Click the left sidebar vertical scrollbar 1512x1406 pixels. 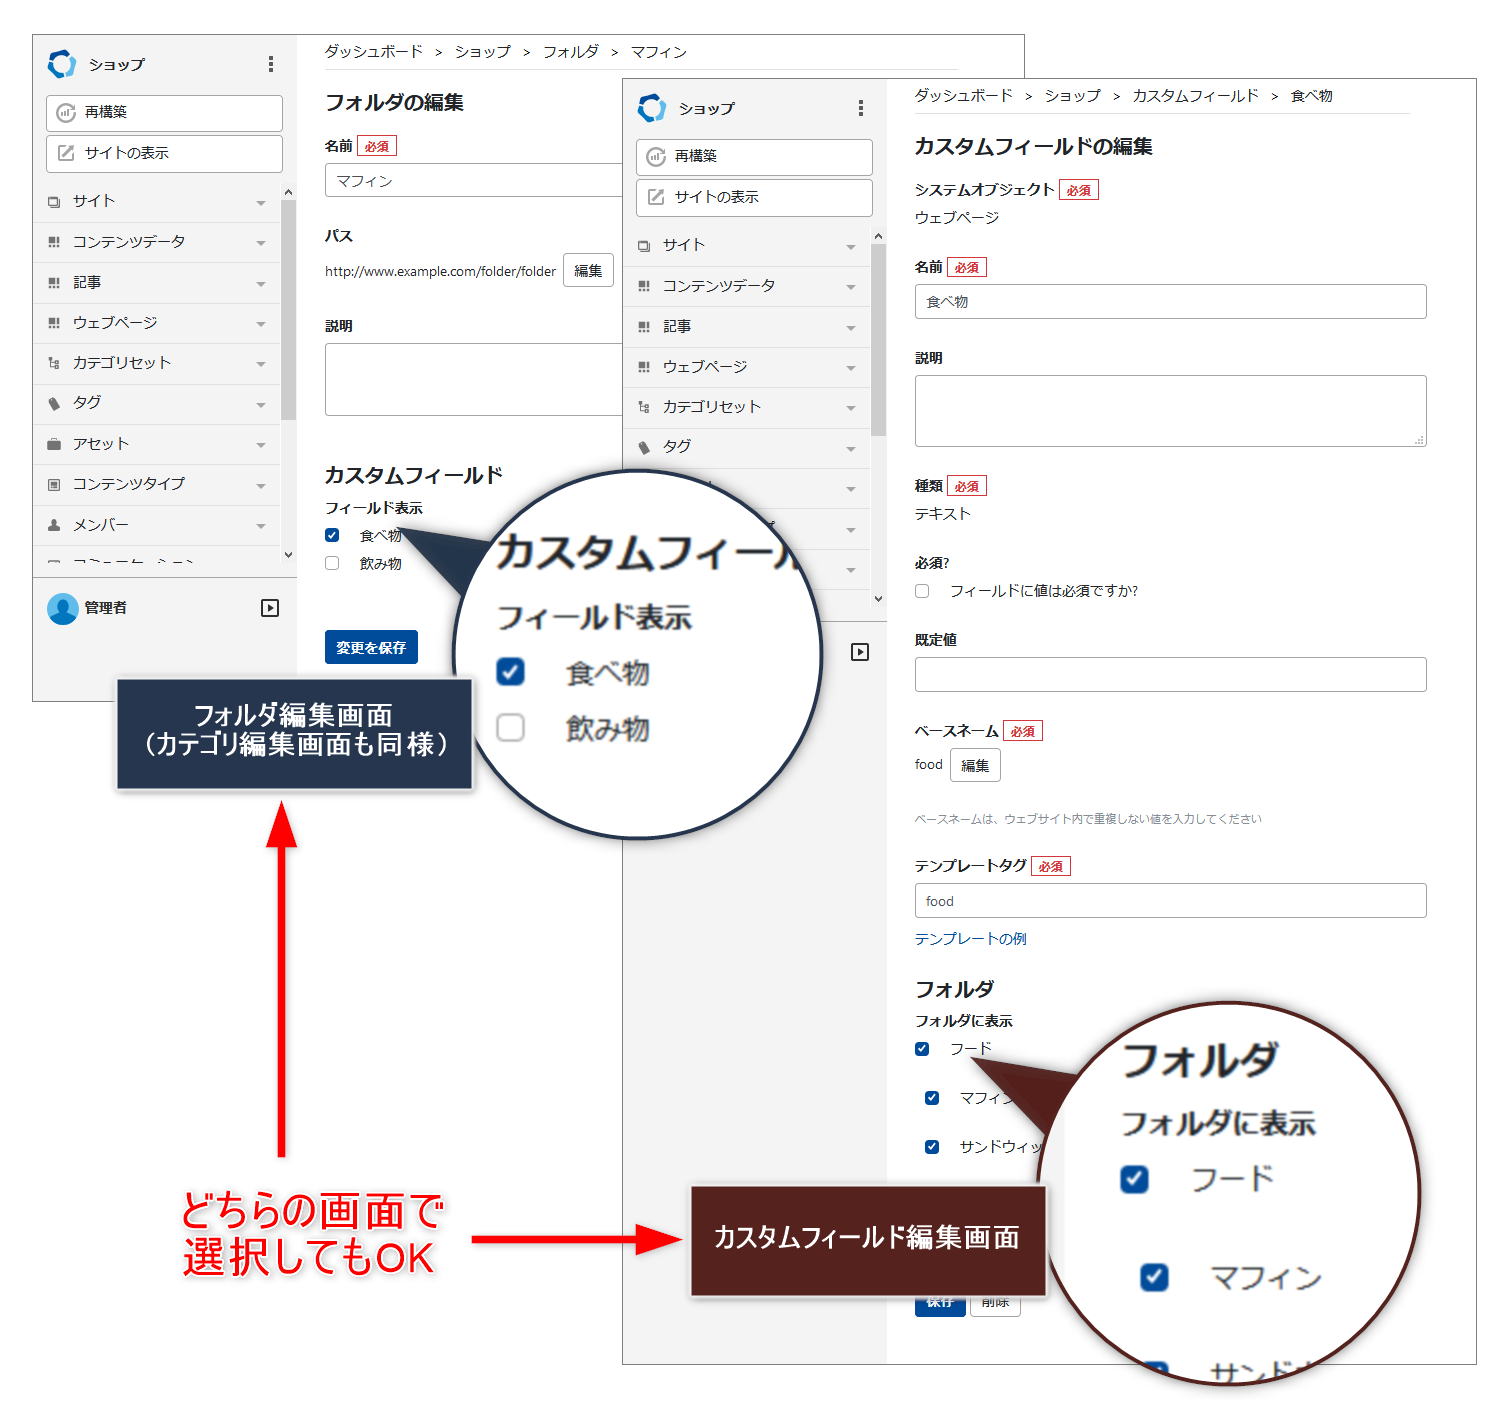[x=288, y=310]
